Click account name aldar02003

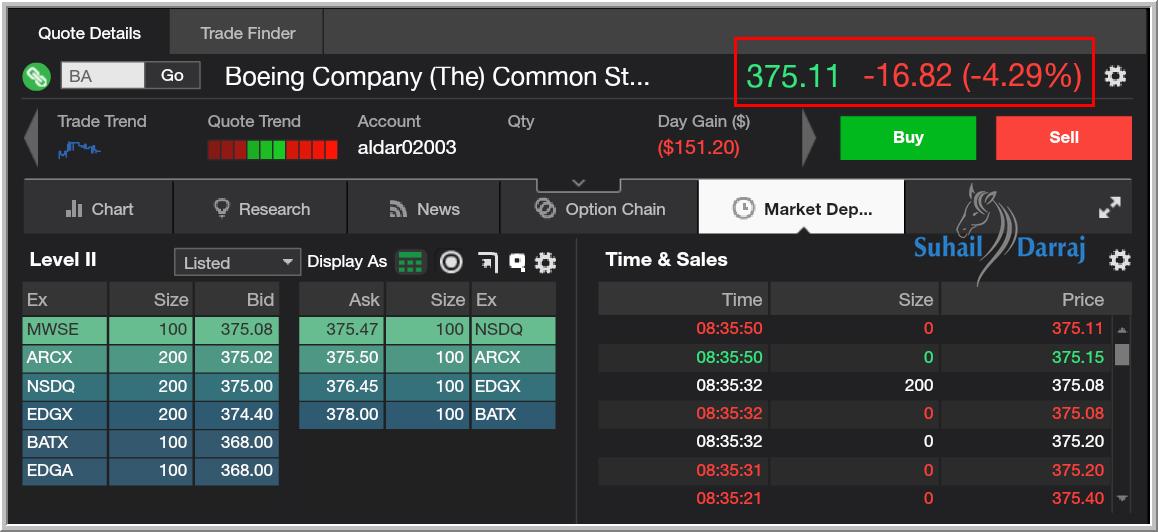[x=407, y=148]
